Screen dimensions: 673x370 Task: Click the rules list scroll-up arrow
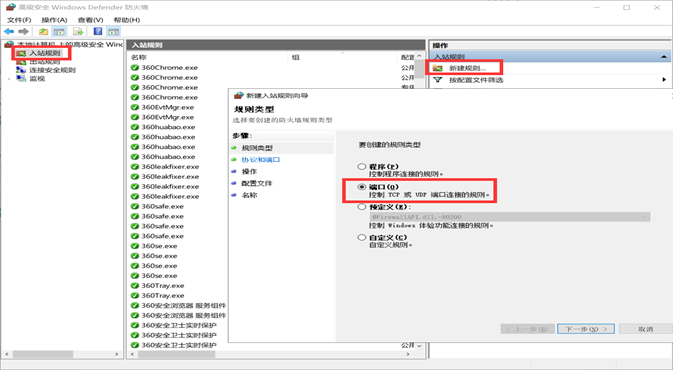click(x=419, y=57)
